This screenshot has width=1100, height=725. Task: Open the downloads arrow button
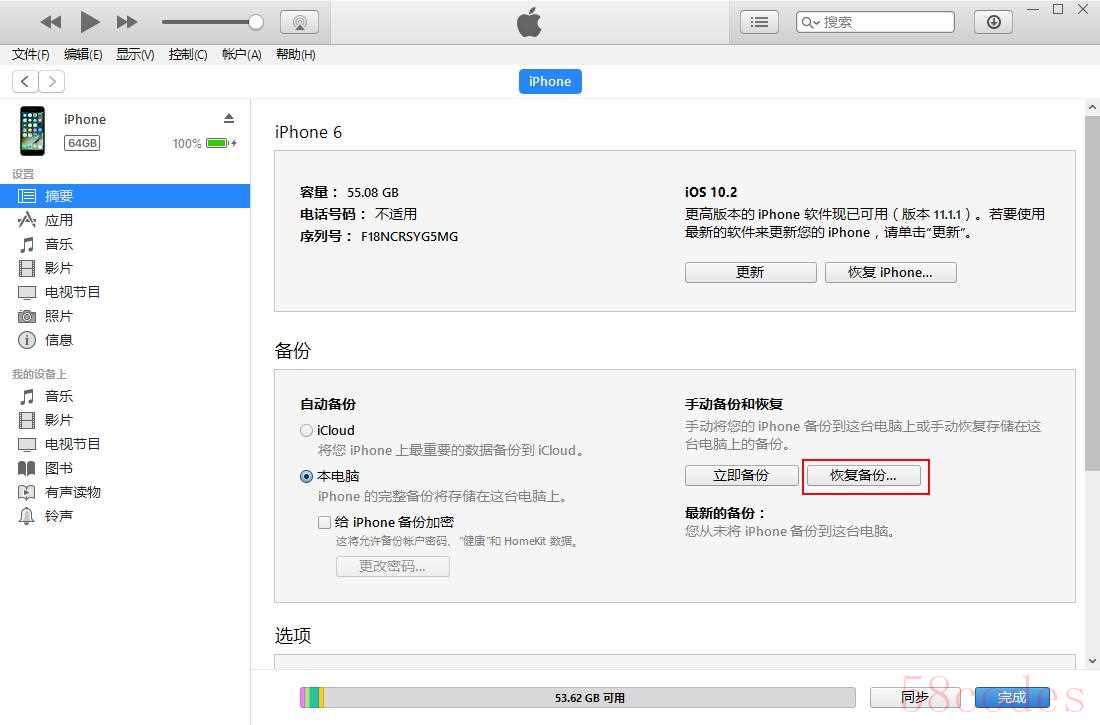pyautogui.click(x=993, y=22)
